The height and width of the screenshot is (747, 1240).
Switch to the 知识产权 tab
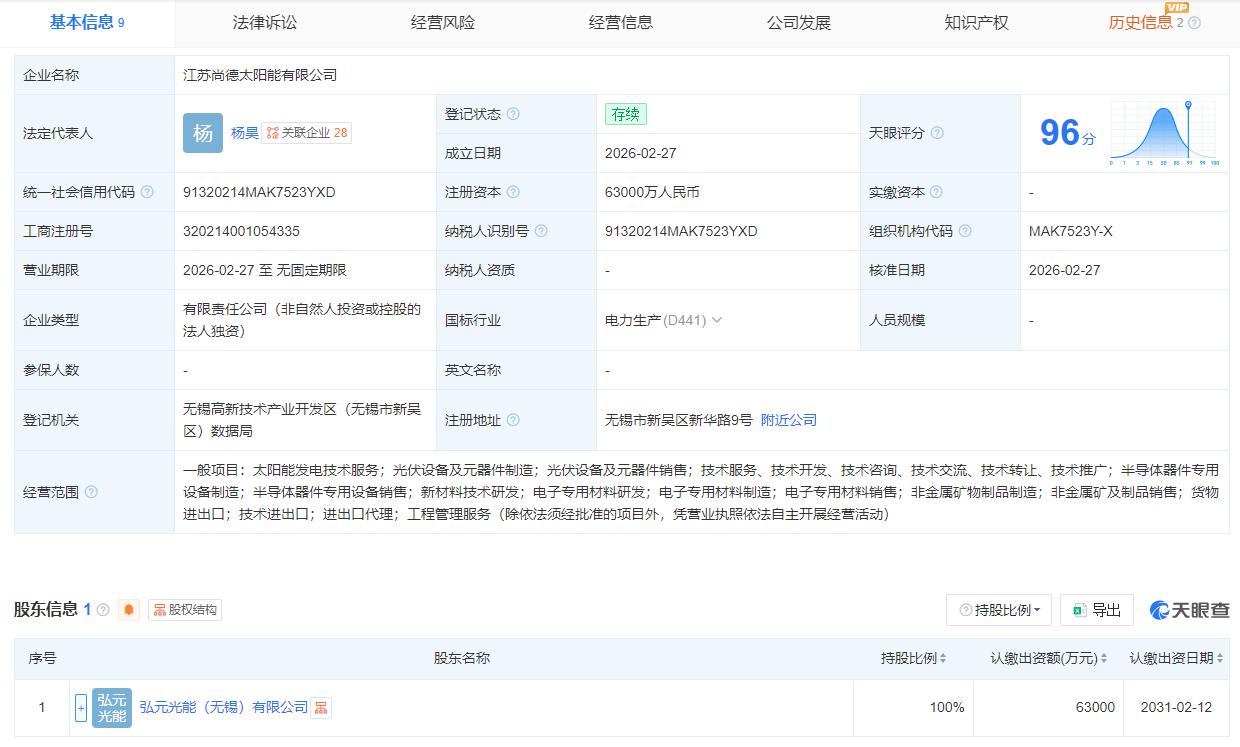tap(977, 21)
